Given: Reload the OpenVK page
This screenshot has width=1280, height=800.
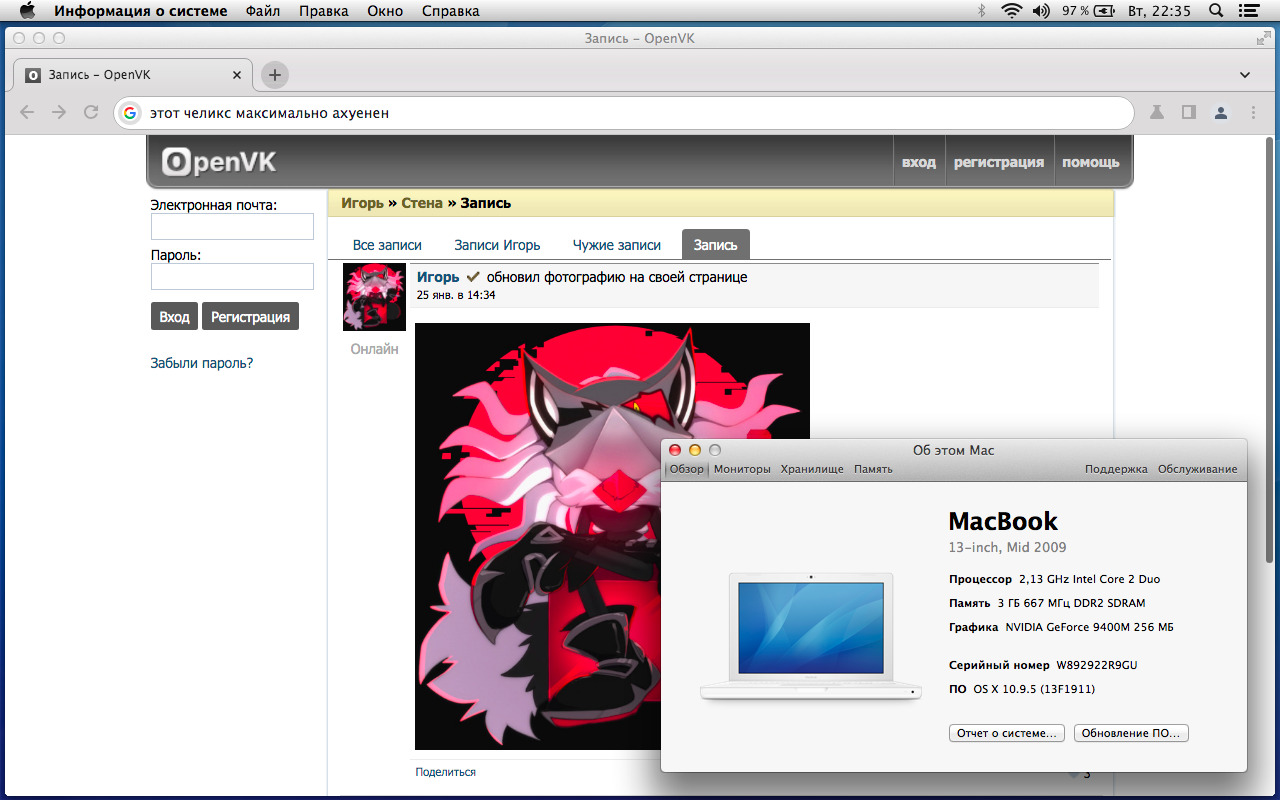Looking at the screenshot, I should coord(91,113).
